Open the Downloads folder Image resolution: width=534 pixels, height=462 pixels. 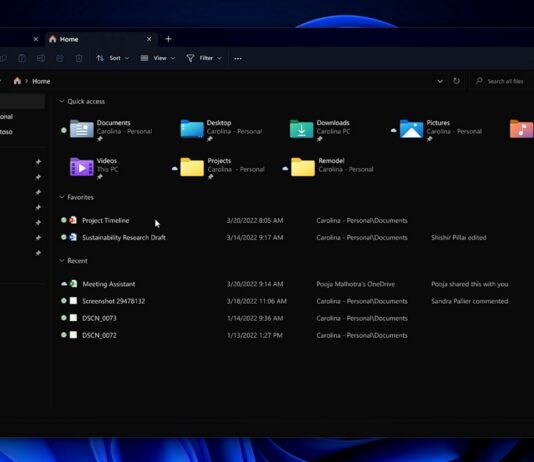point(320,130)
